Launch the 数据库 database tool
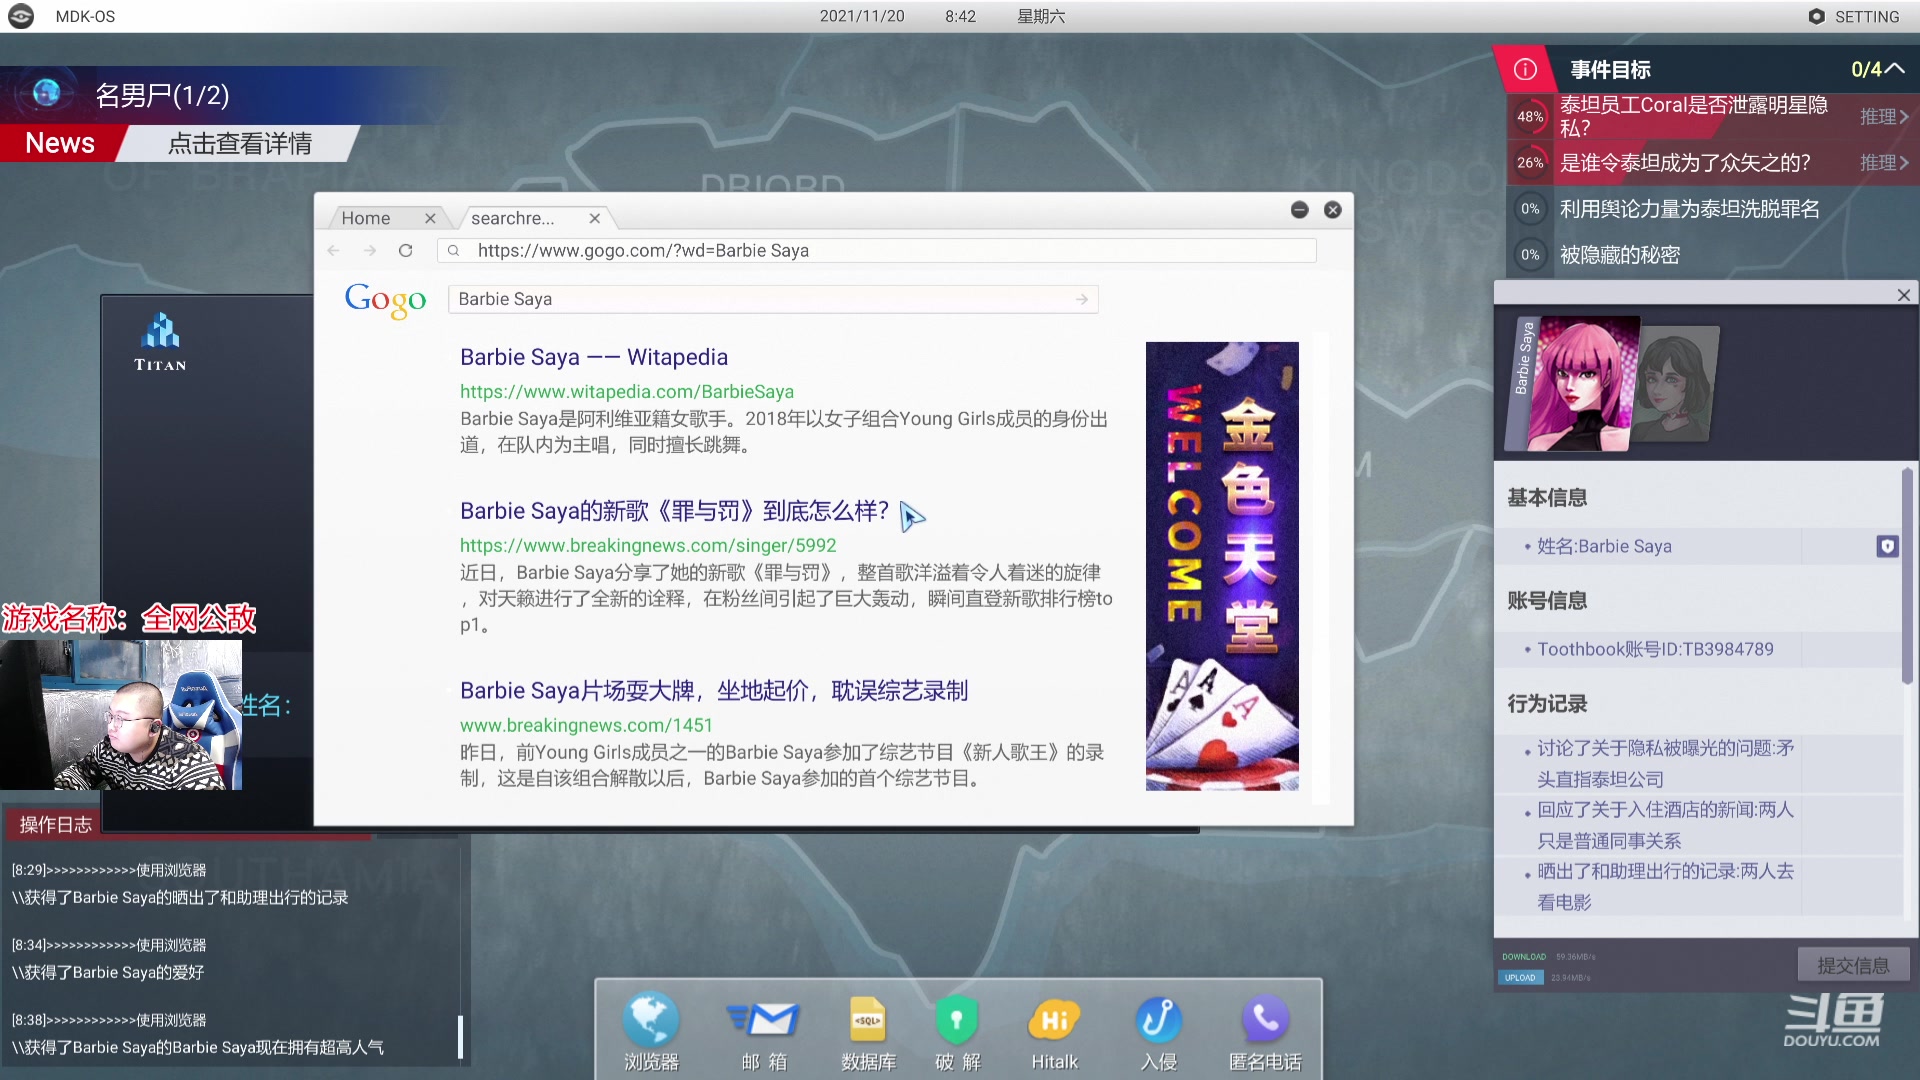The width and height of the screenshot is (1920, 1080). [868, 1032]
